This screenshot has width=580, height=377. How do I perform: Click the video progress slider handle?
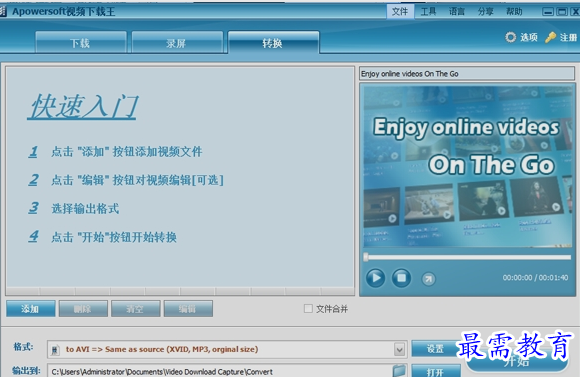(x=366, y=257)
